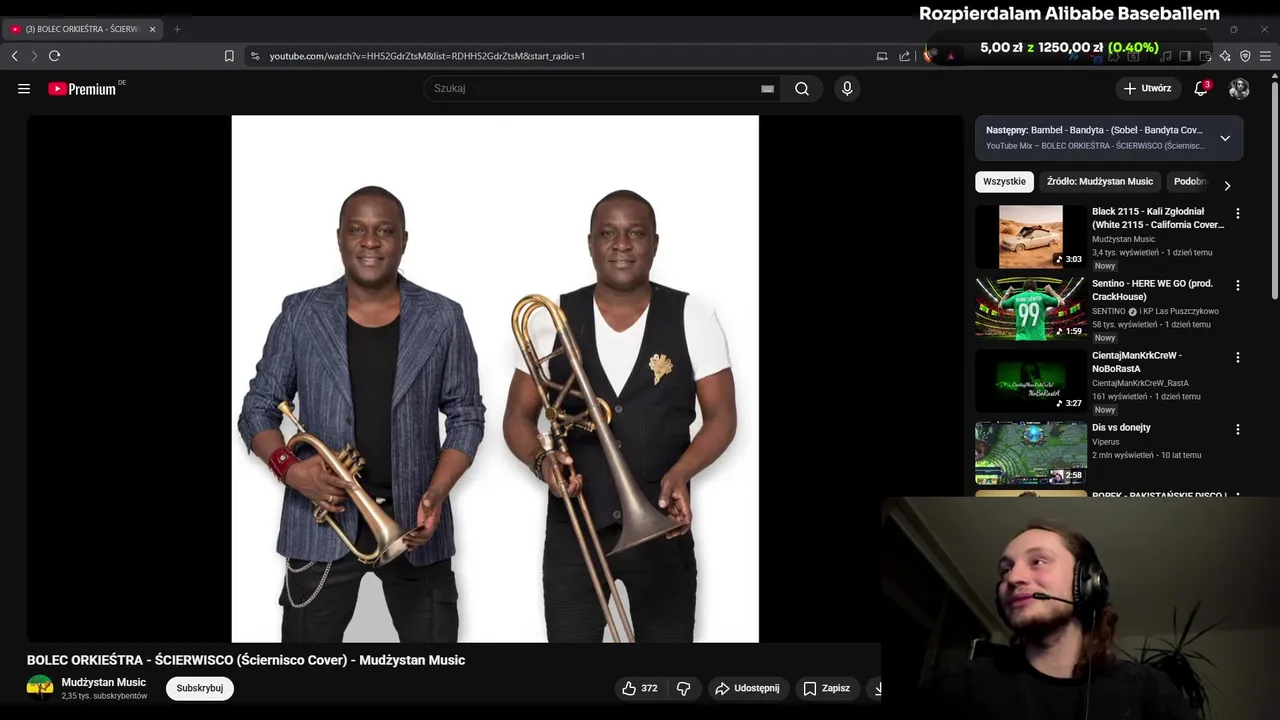Open 'Sentino - HERE WE GO' title link

click(x=1152, y=290)
